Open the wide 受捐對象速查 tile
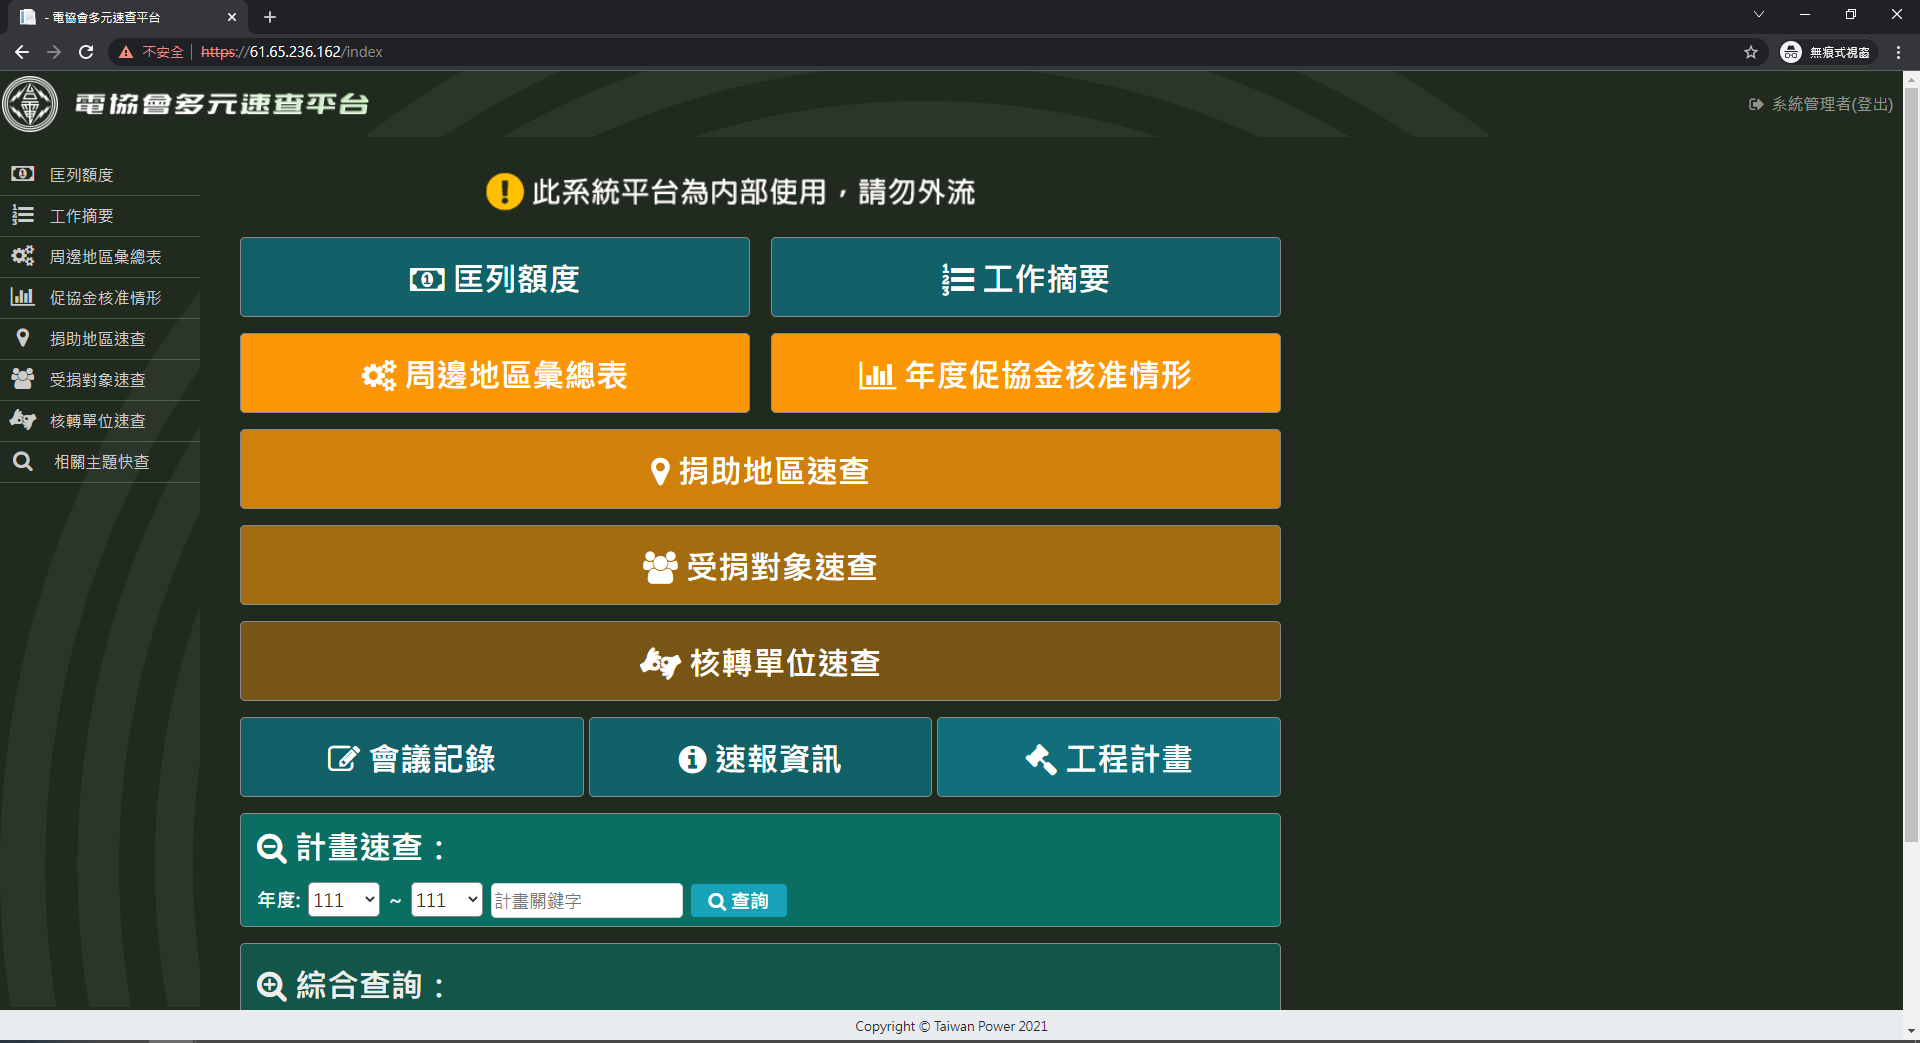Image resolution: width=1920 pixels, height=1043 pixels. (760, 565)
